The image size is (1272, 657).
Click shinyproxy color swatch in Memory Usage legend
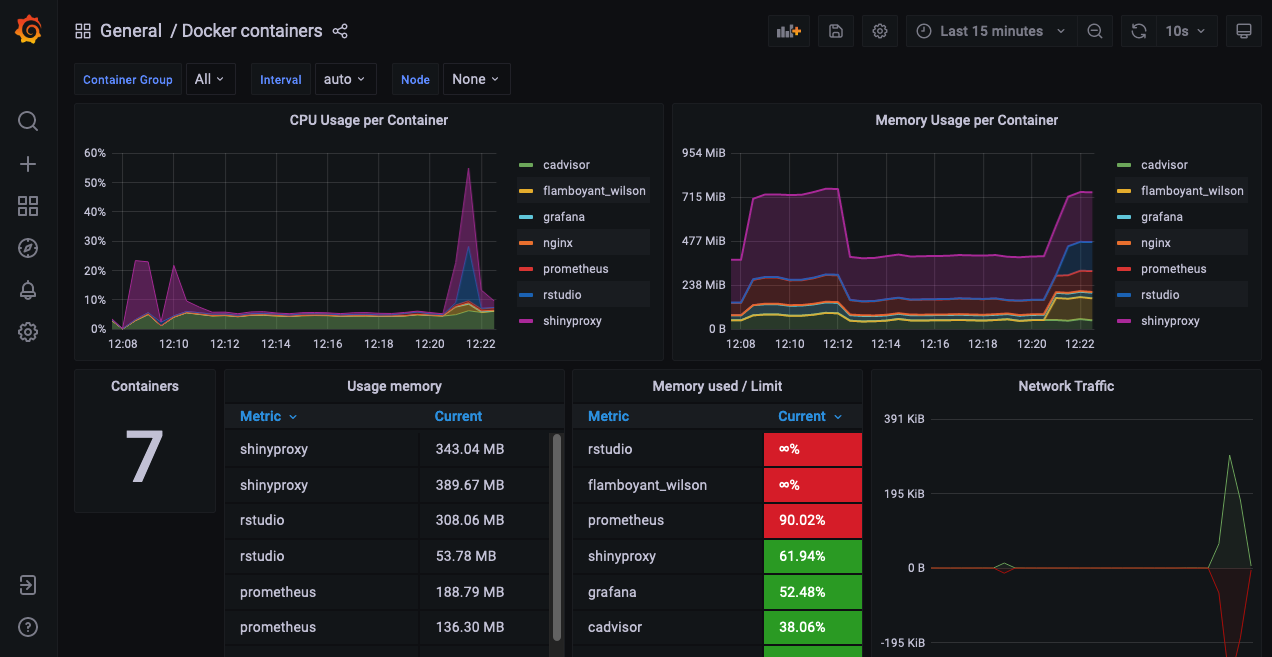point(1124,321)
